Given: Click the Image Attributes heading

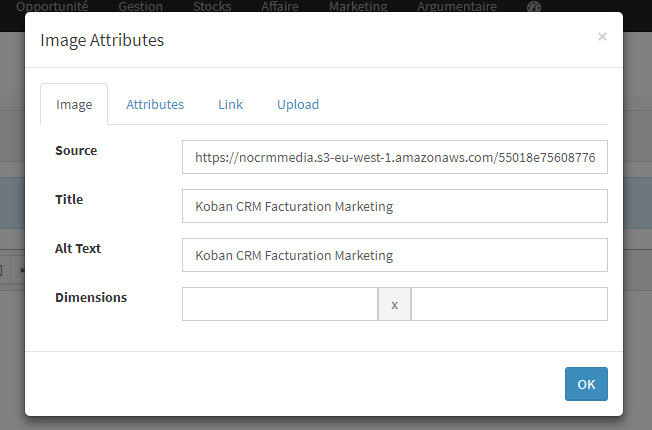Looking at the screenshot, I should [102, 40].
